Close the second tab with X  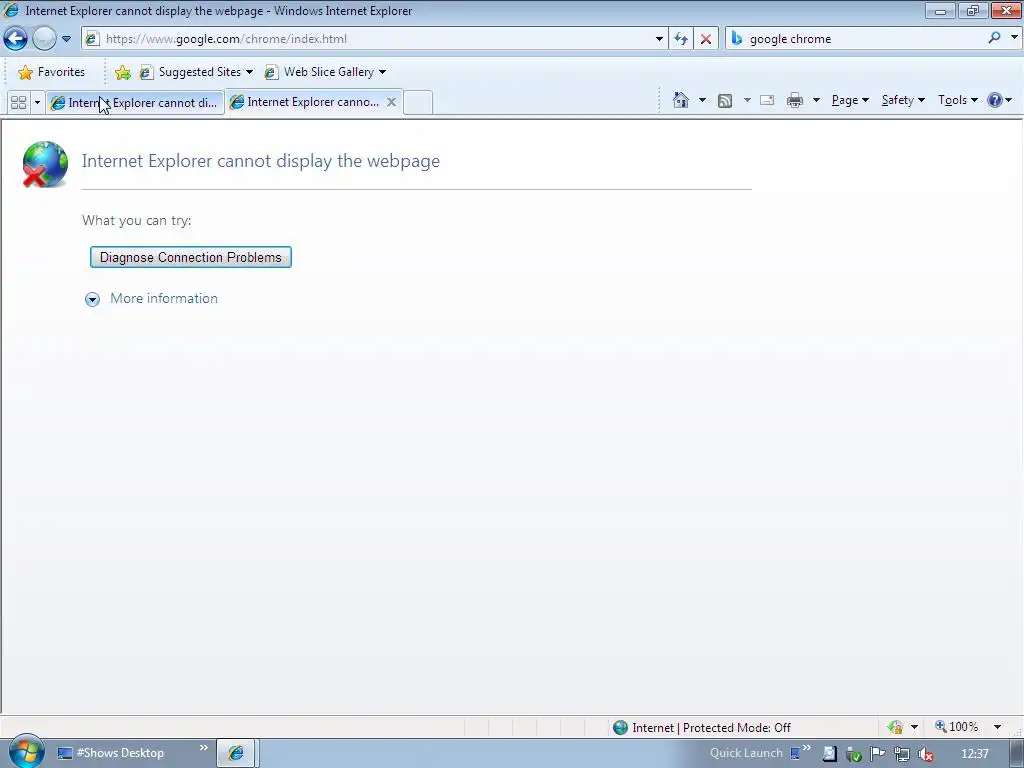pos(391,102)
